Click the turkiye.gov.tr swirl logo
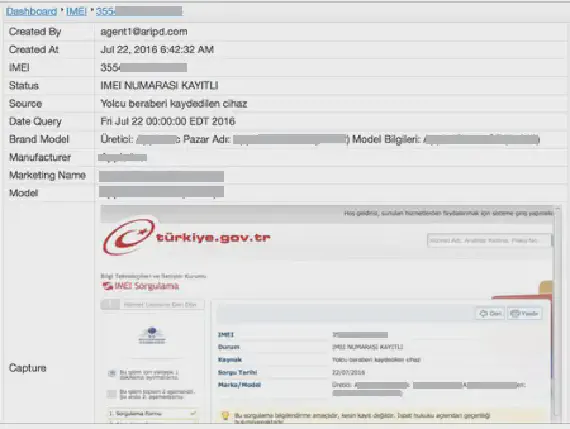The width and height of the screenshot is (570, 429). click(128, 237)
